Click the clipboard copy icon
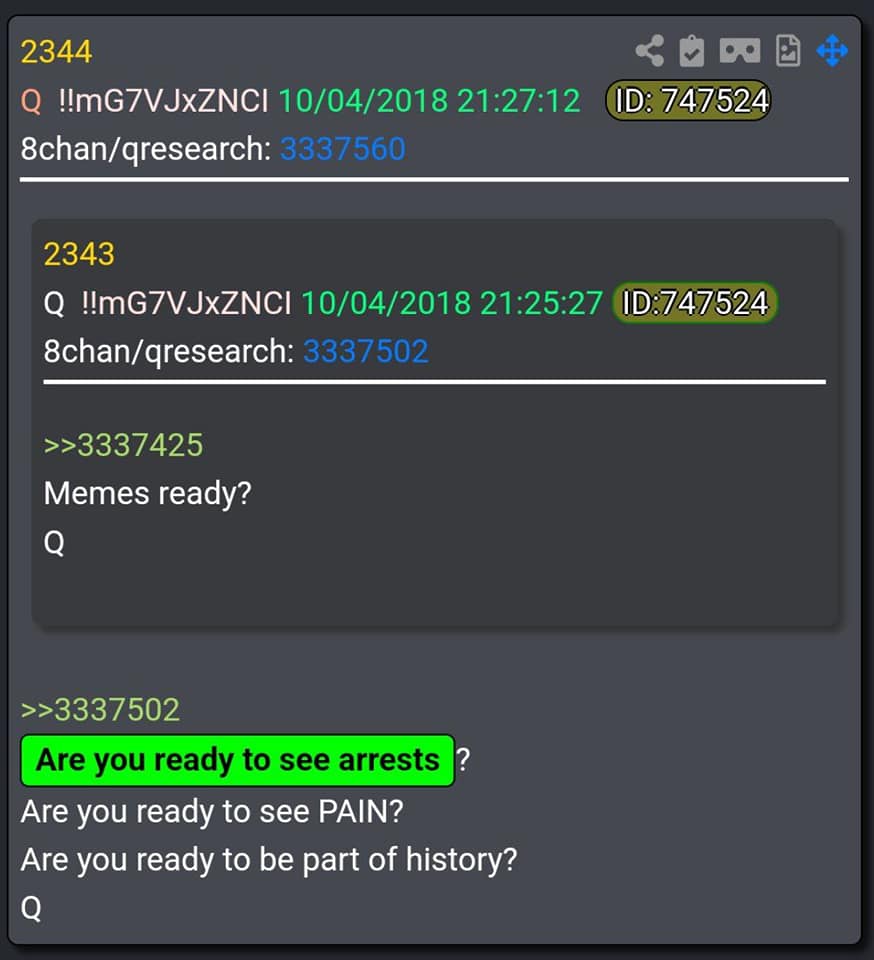Image resolution: width=874 pixels, height=960 pixels. pos(692,51)
